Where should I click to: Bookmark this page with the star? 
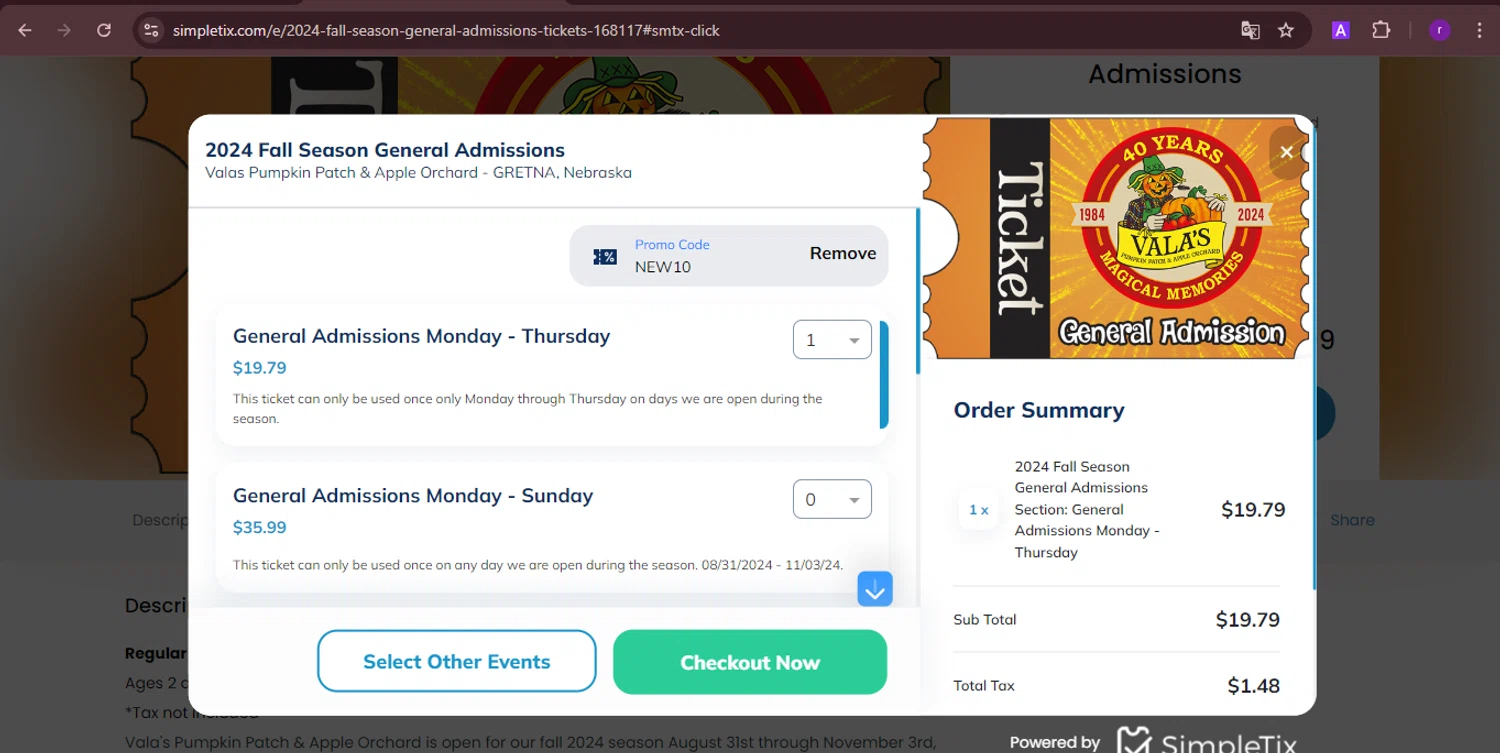(x=1286, y=30)
